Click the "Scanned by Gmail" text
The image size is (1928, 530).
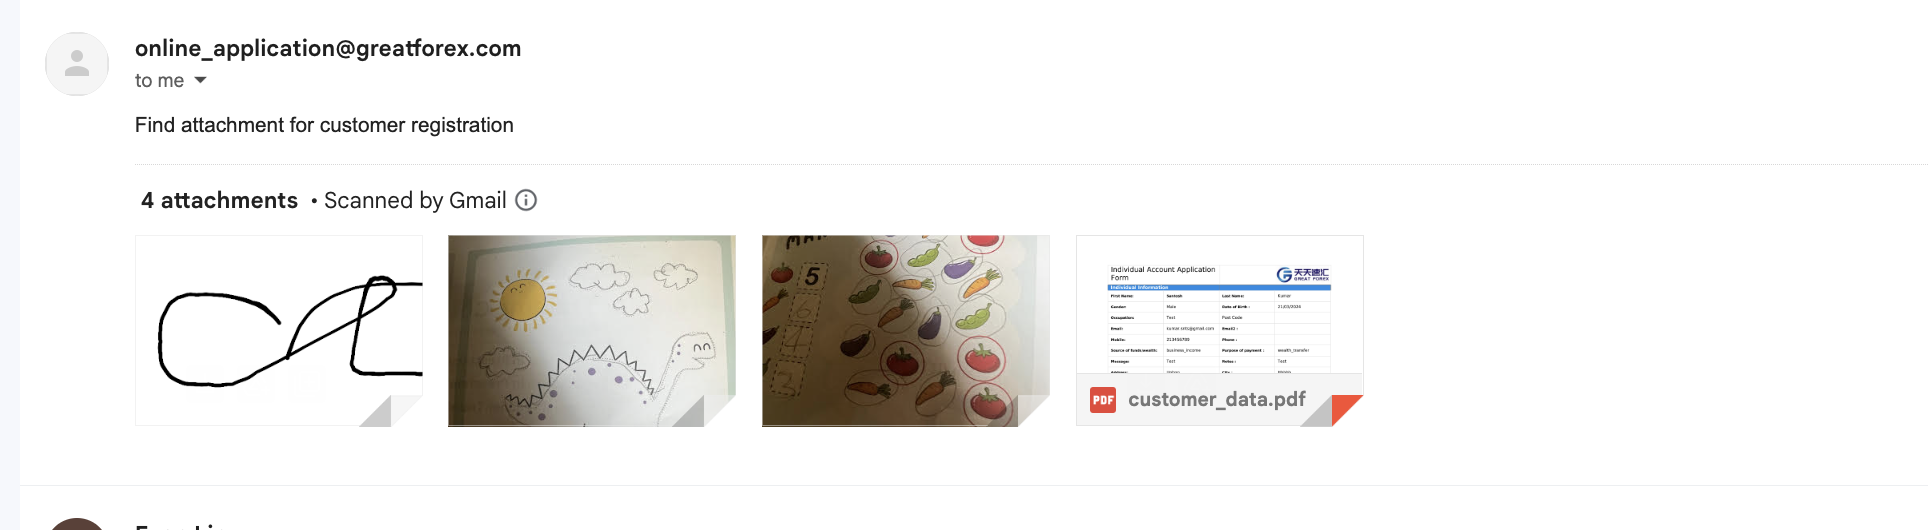[415, 200]
